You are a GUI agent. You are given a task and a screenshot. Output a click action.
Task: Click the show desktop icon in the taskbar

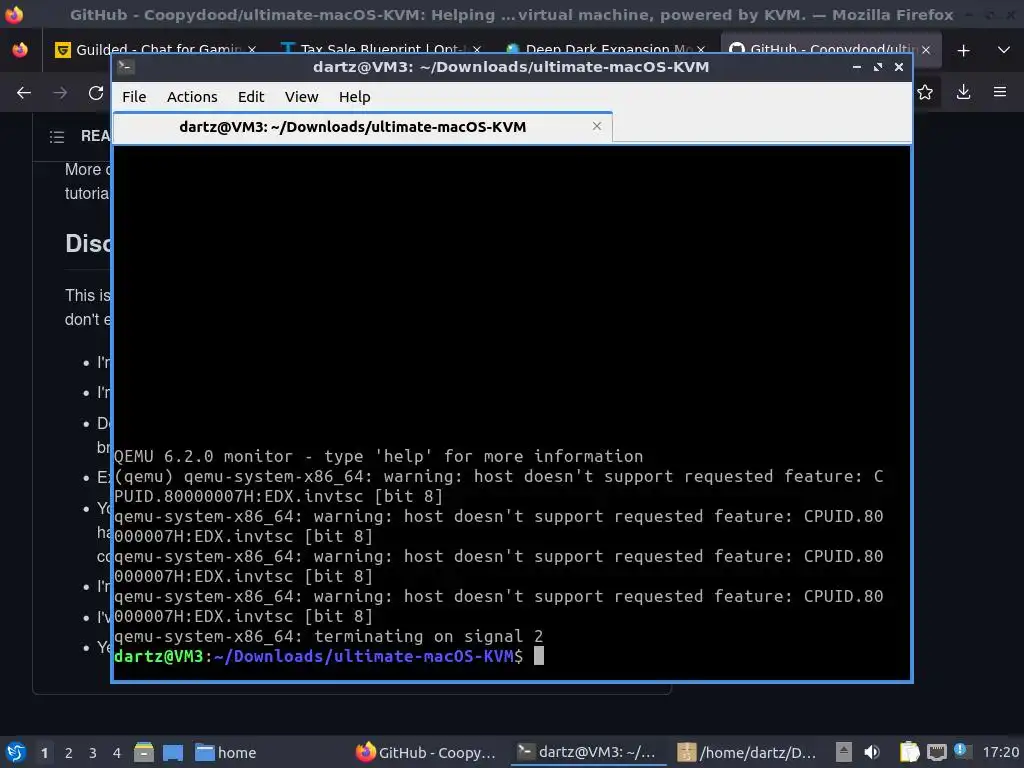tap(173, 752)
